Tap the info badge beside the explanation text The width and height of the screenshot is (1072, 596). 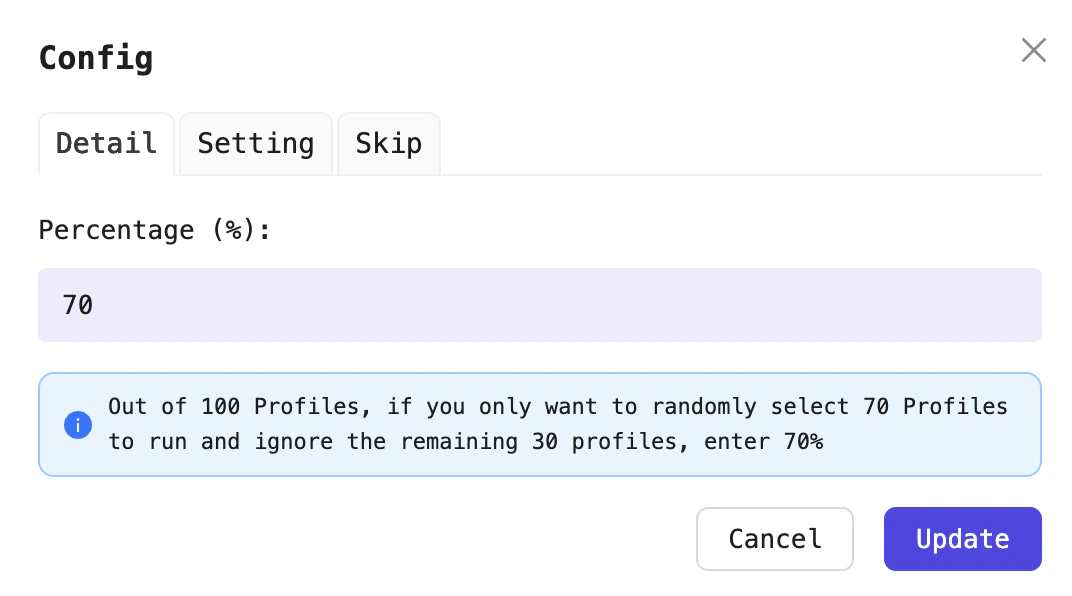click(78, 425)
